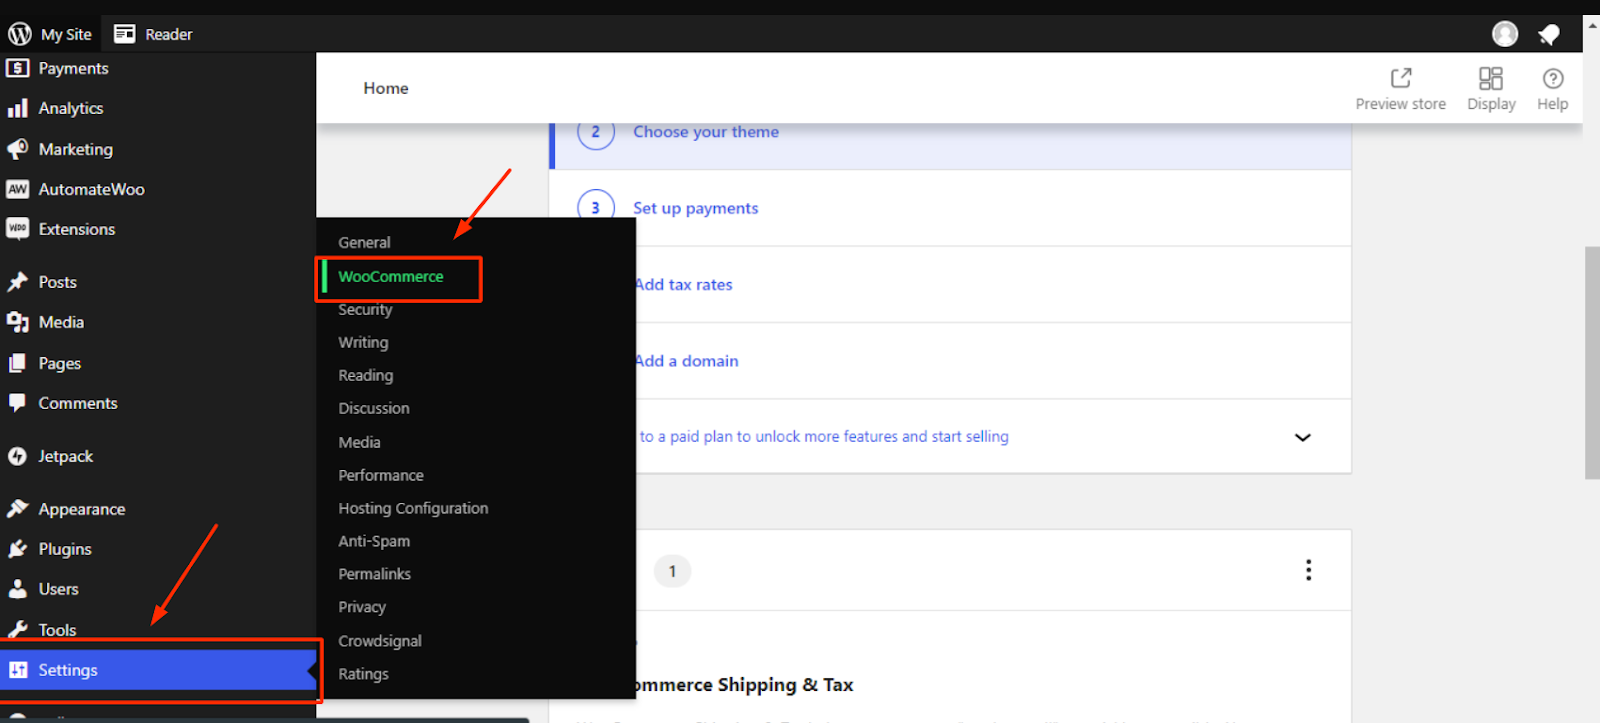Click the Payments sidebar icon
Screen dimensions: 1600x723
(18, 68)
